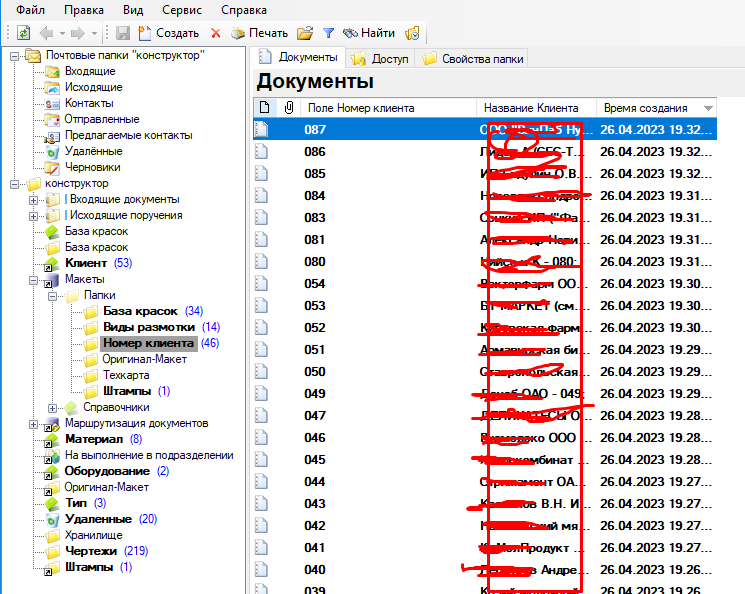Click the folder-with-clock toolbar icon
The image size is (745, 594).
[x=412, y=33]
